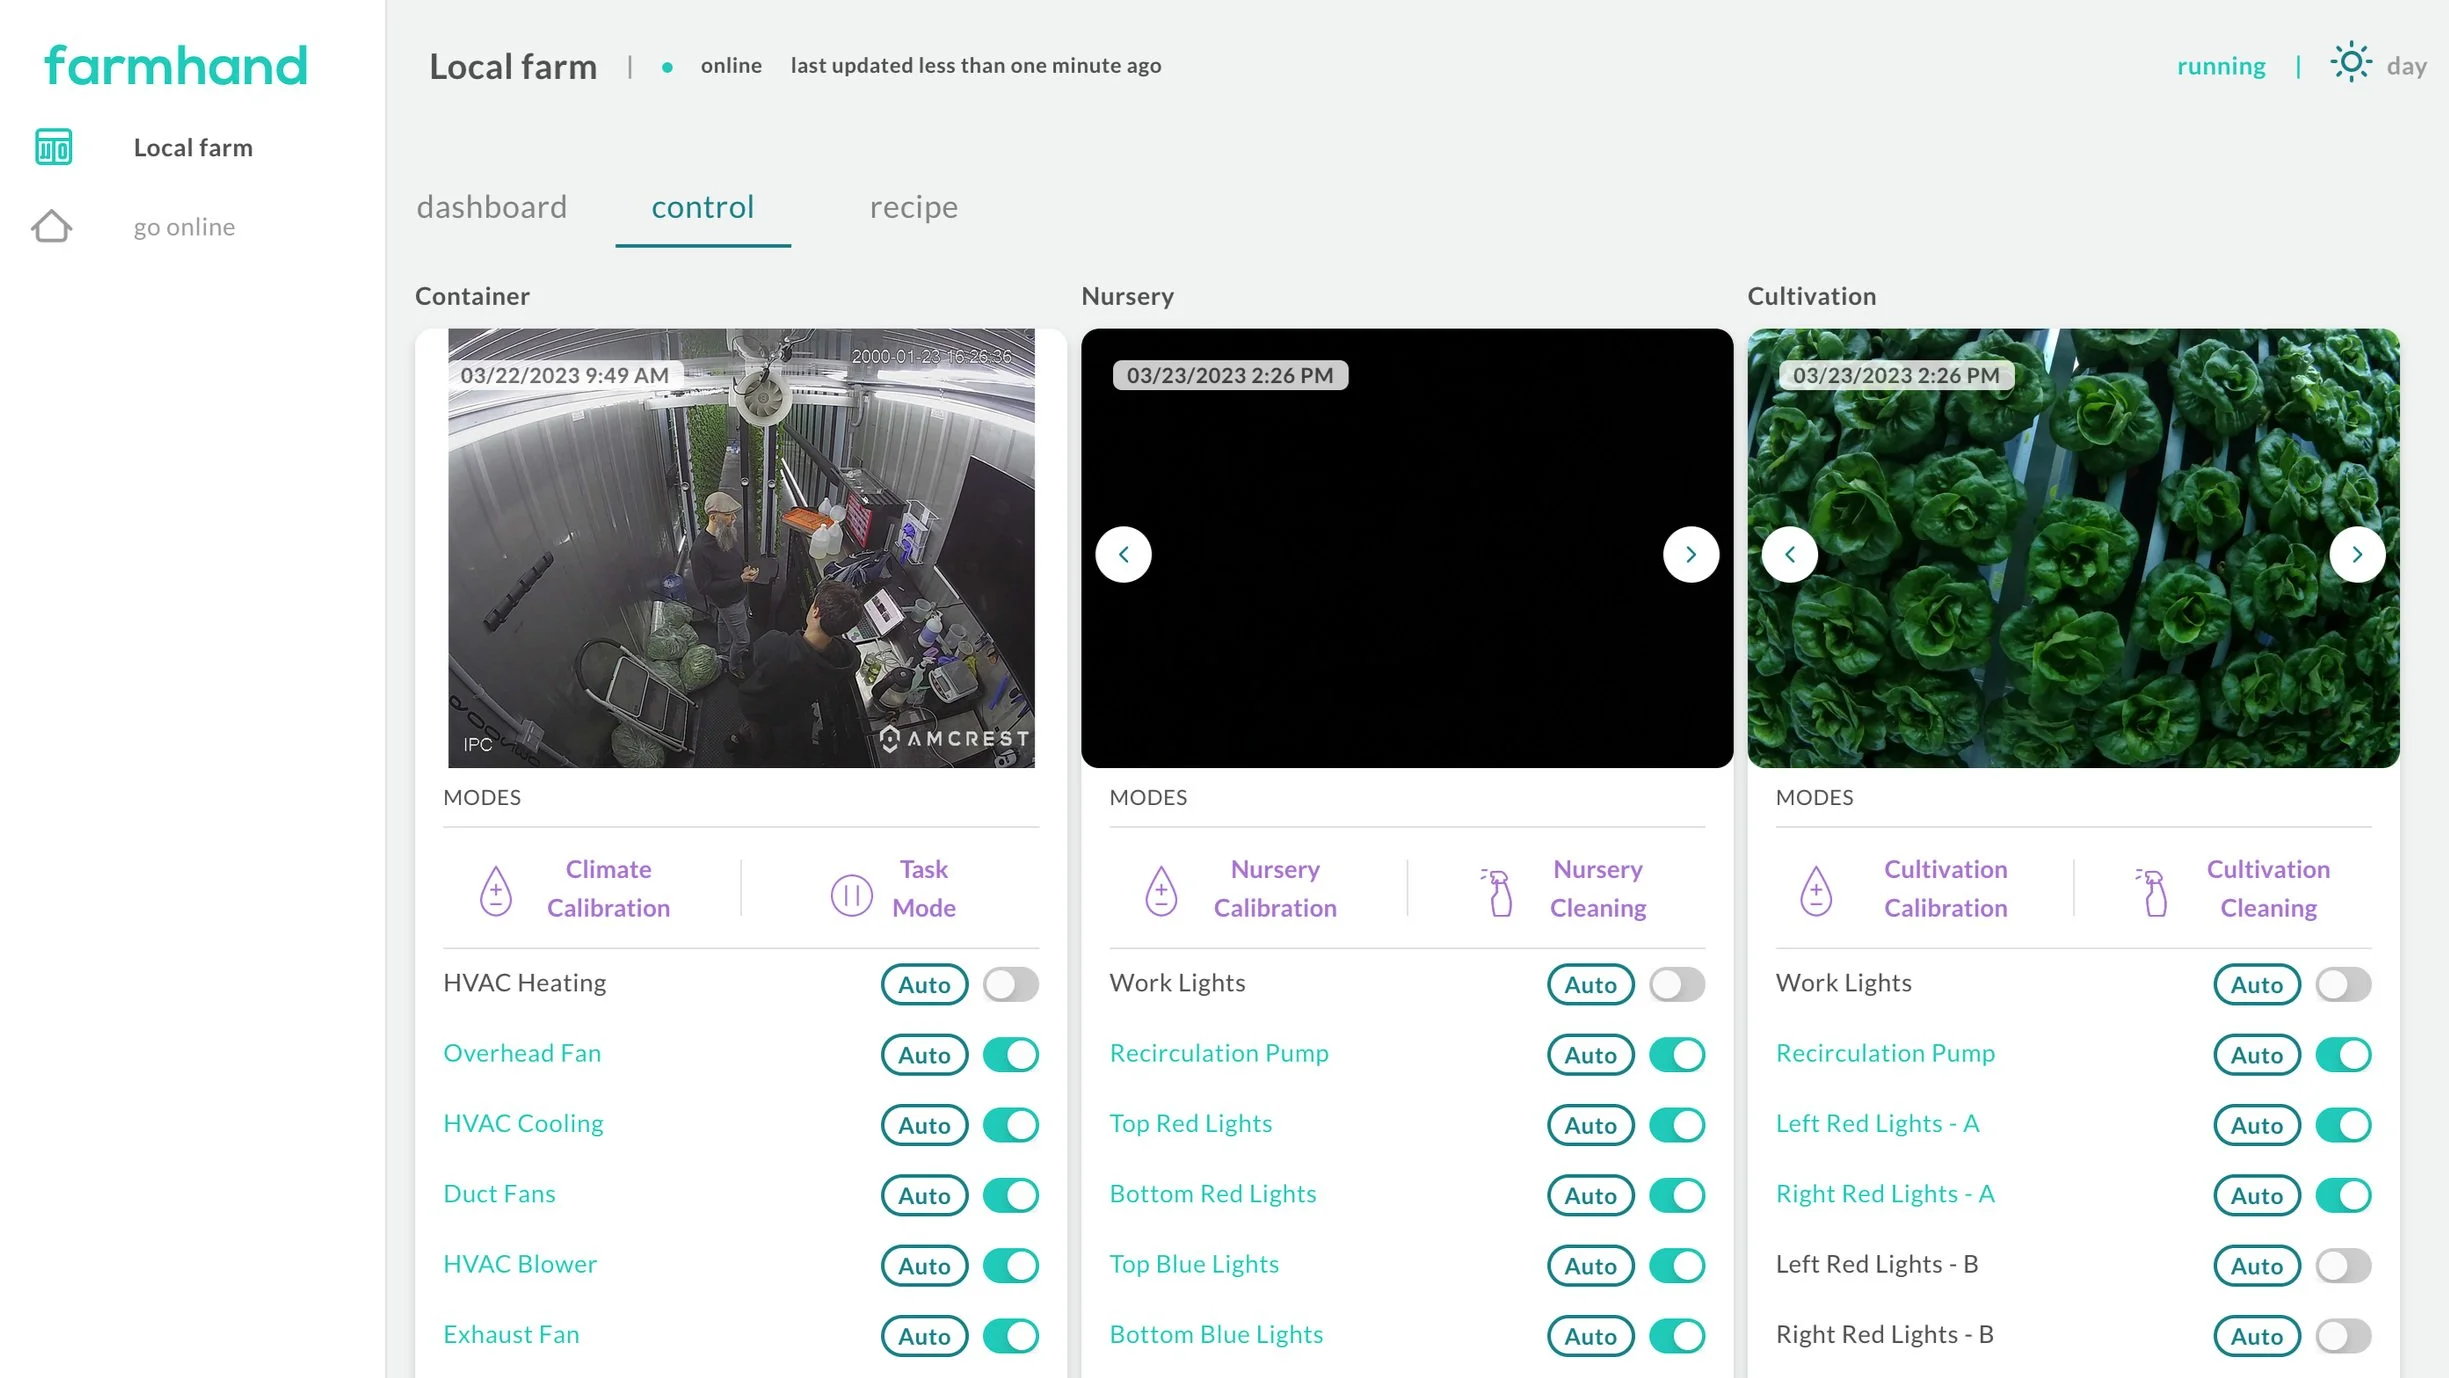Click the go online home icon
This screenshot has height=1378, width=2449.
[51, 226]
